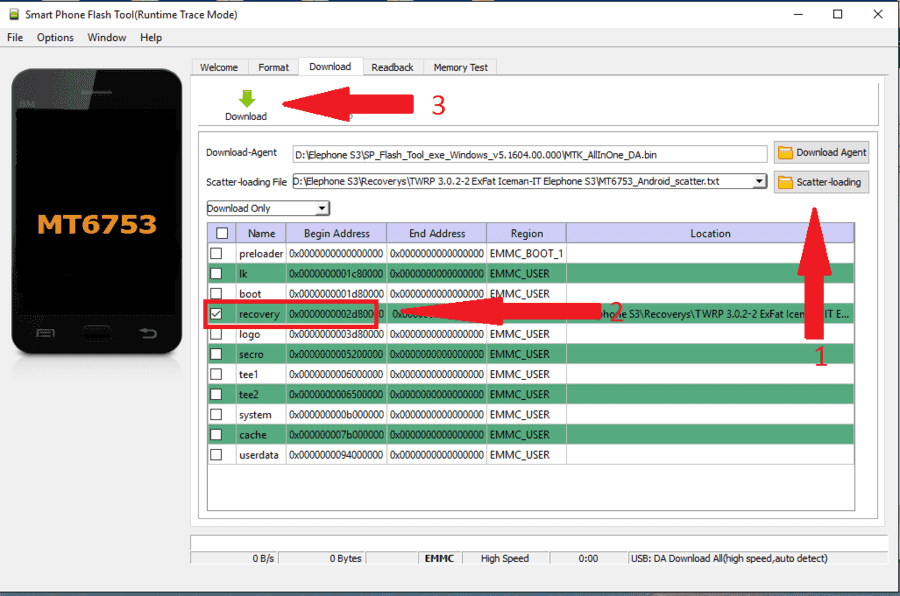Screen dimensions: 900x596
Task: Enable the preloader partition checkbox
Action: pyautogui.click(x=216, y=253)
